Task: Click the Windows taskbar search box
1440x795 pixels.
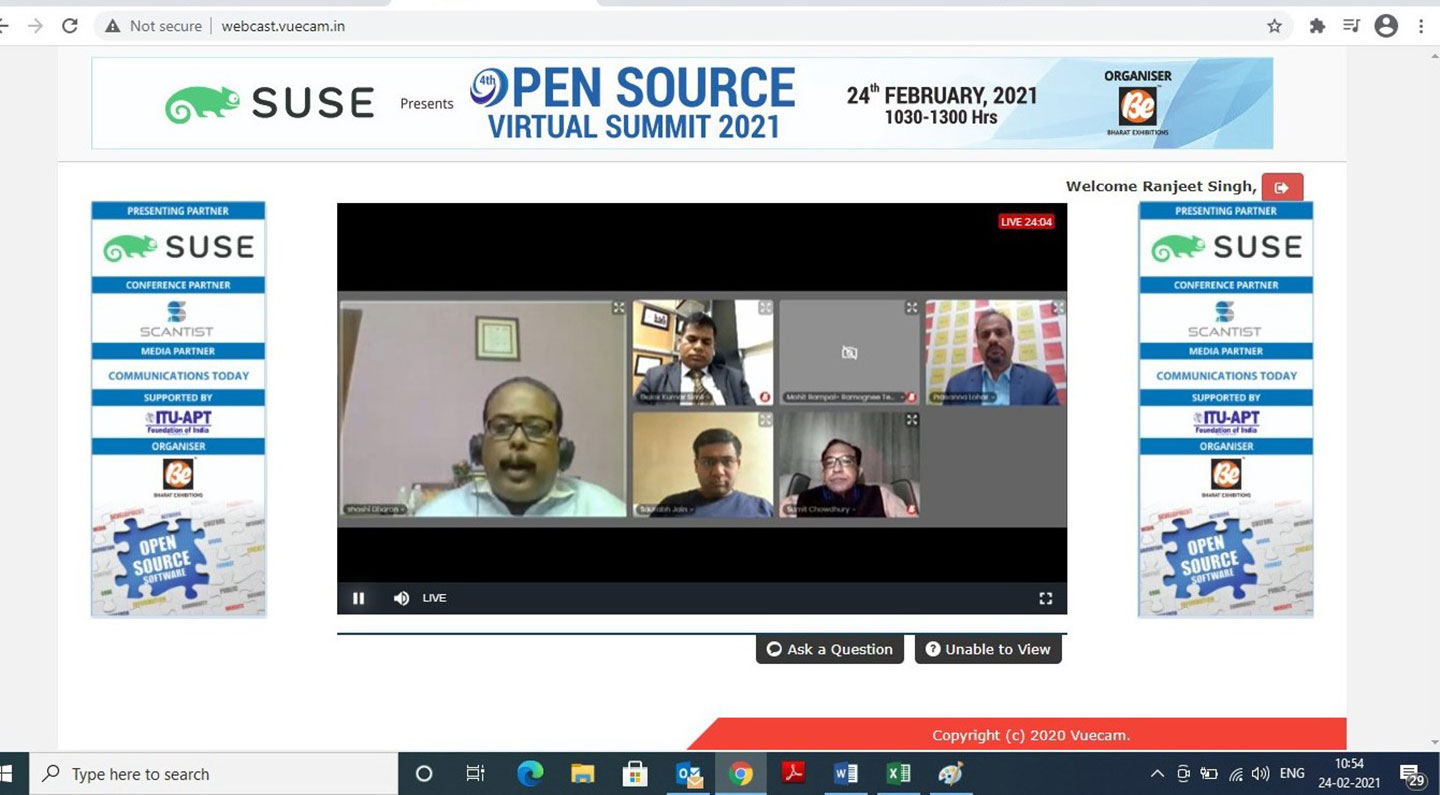Action: [x=212, y=774]
